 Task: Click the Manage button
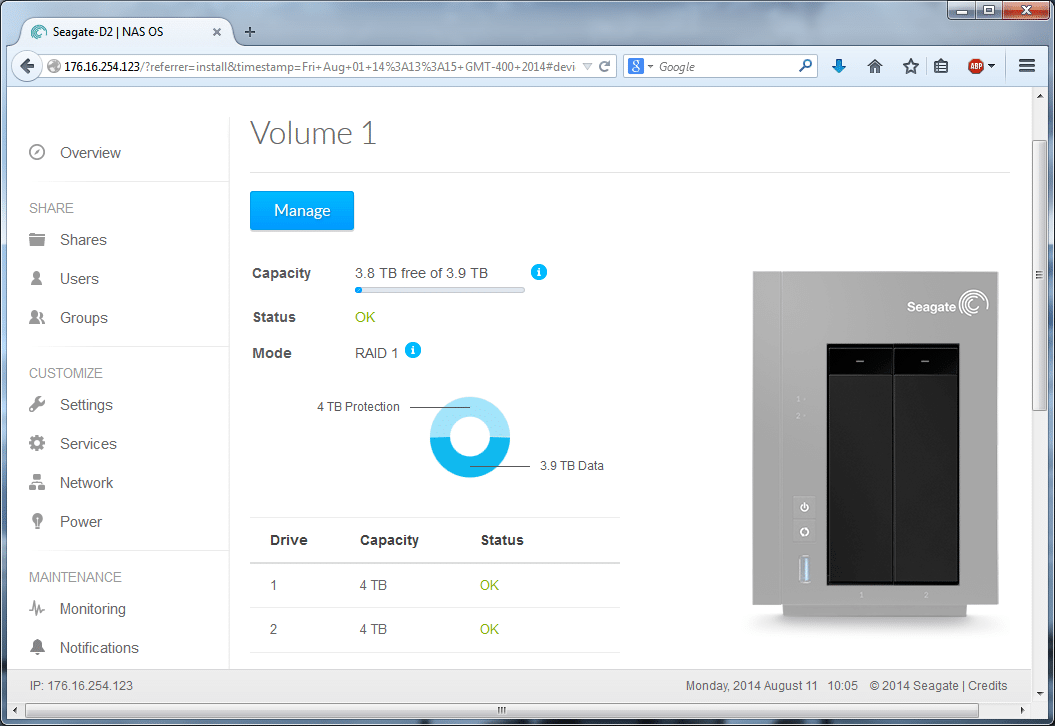(301, 210)
